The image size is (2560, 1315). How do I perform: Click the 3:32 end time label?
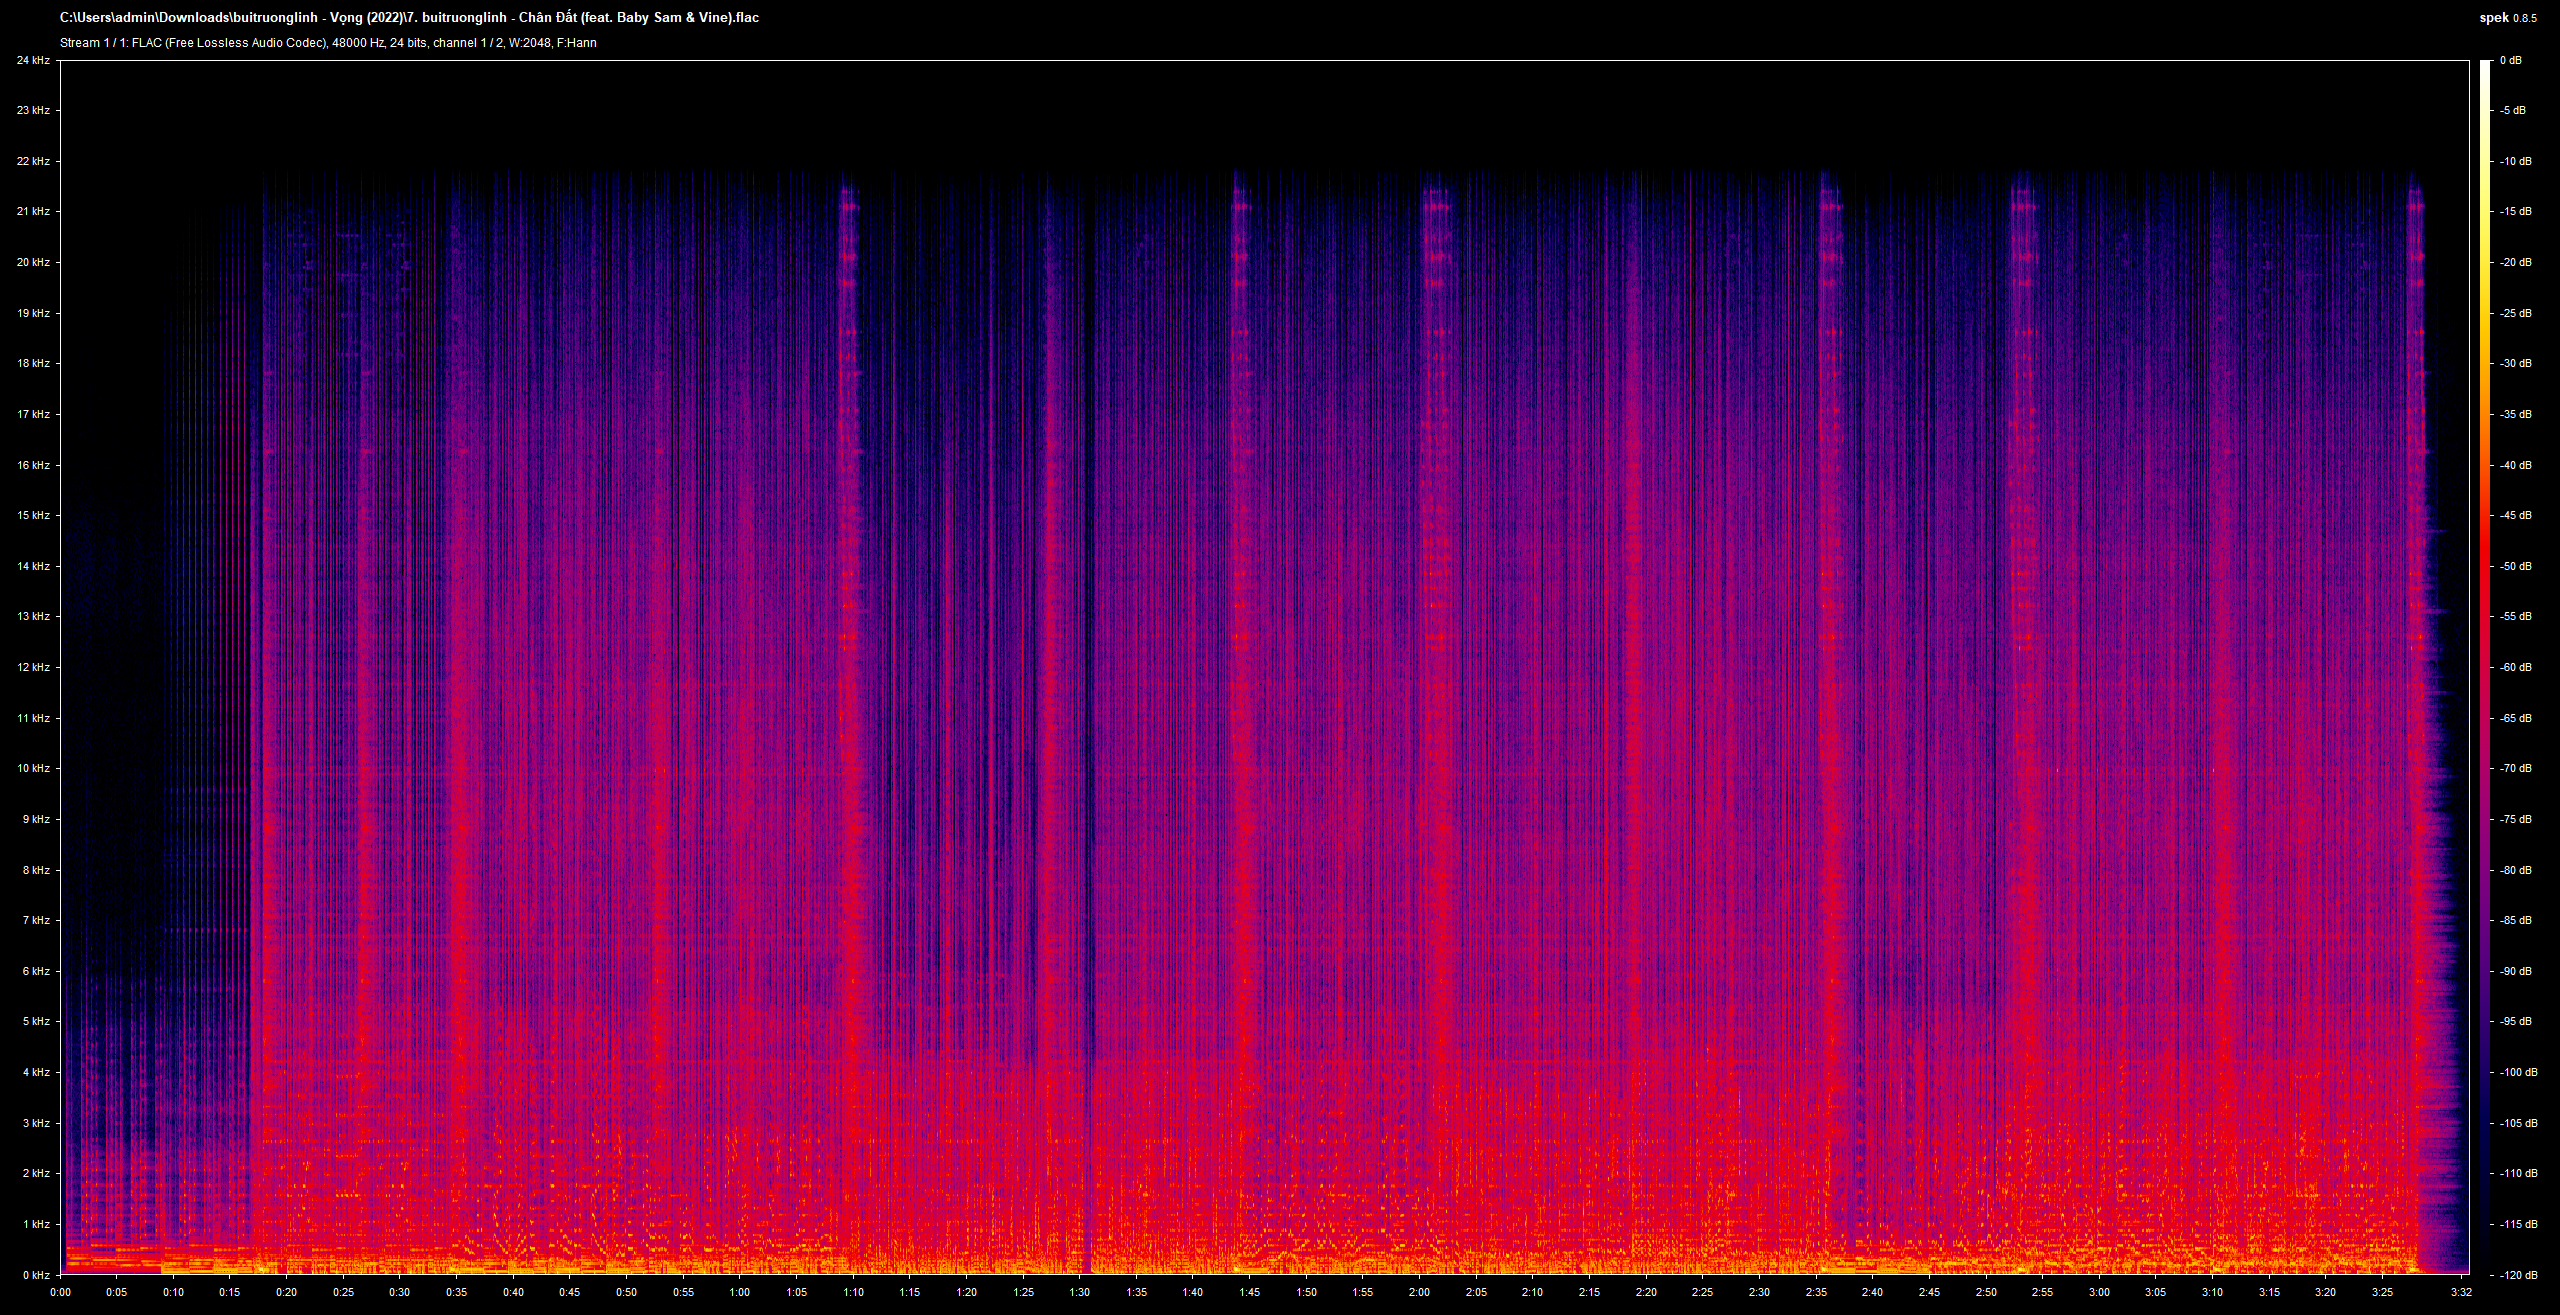[2461, 1293]
